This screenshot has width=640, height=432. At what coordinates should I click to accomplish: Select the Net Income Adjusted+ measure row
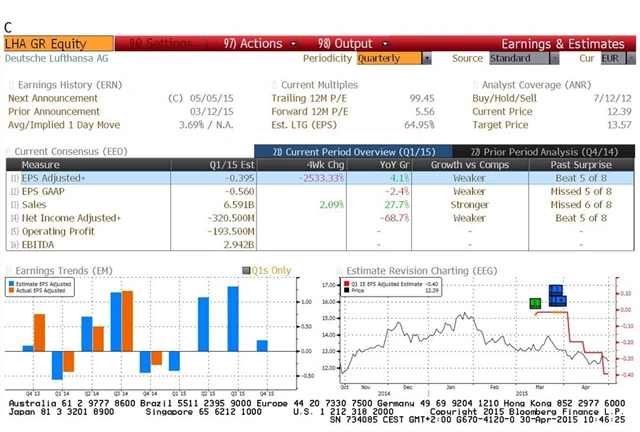71,217
